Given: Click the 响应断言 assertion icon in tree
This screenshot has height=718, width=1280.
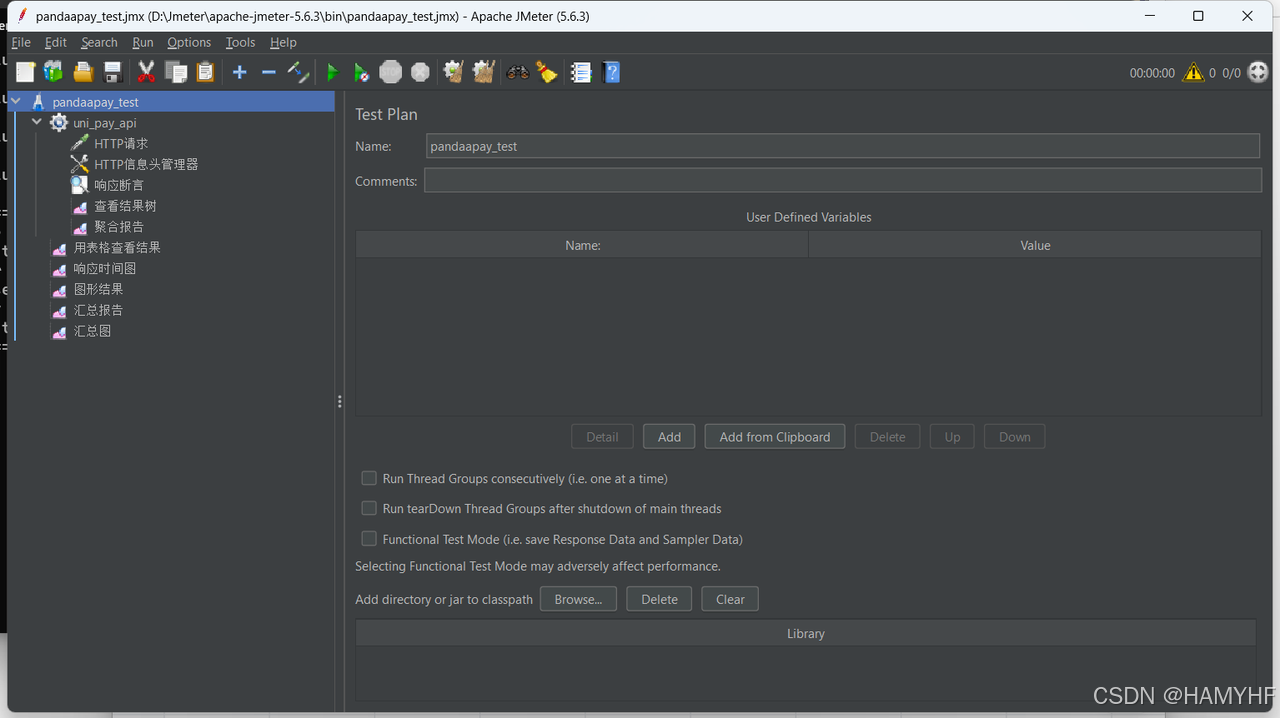Looking at the screenshot, I should tap(80, 185).
